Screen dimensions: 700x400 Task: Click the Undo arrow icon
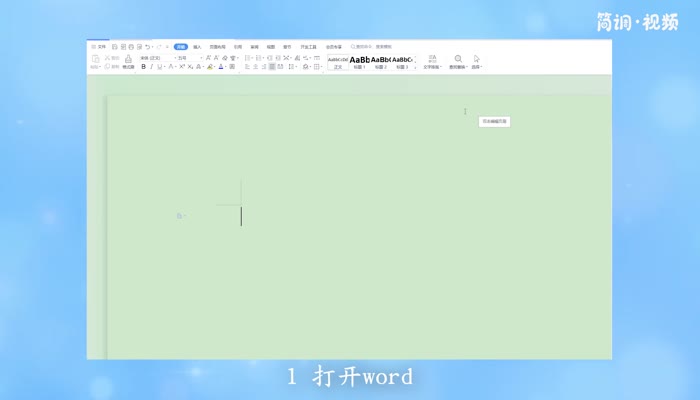(x=147, y=46)
